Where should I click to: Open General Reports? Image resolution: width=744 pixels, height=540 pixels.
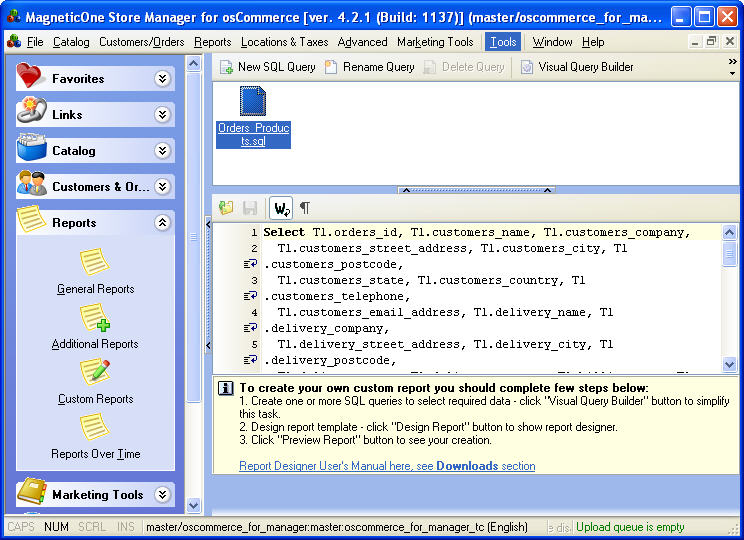(95, 271)
